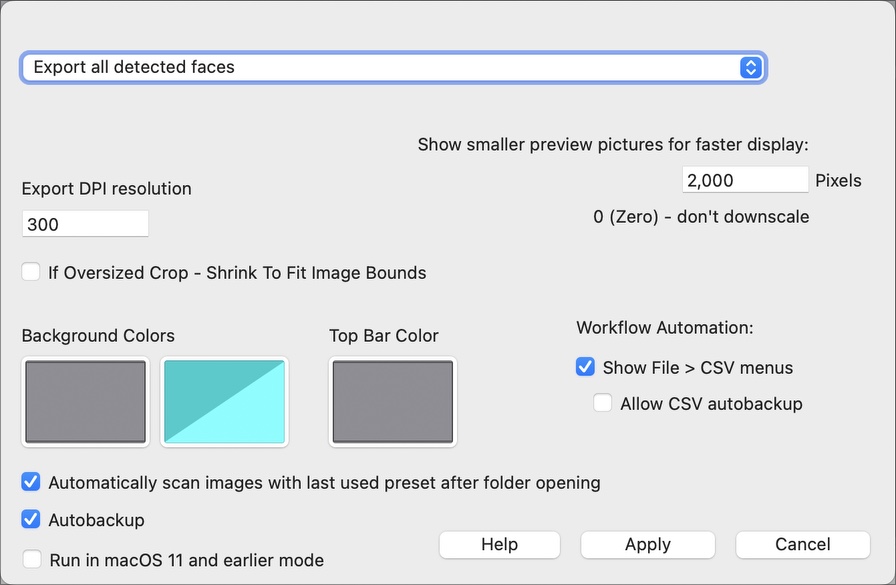Edit the preview size Pixels field
896x585 pixels.
(744, 179)
